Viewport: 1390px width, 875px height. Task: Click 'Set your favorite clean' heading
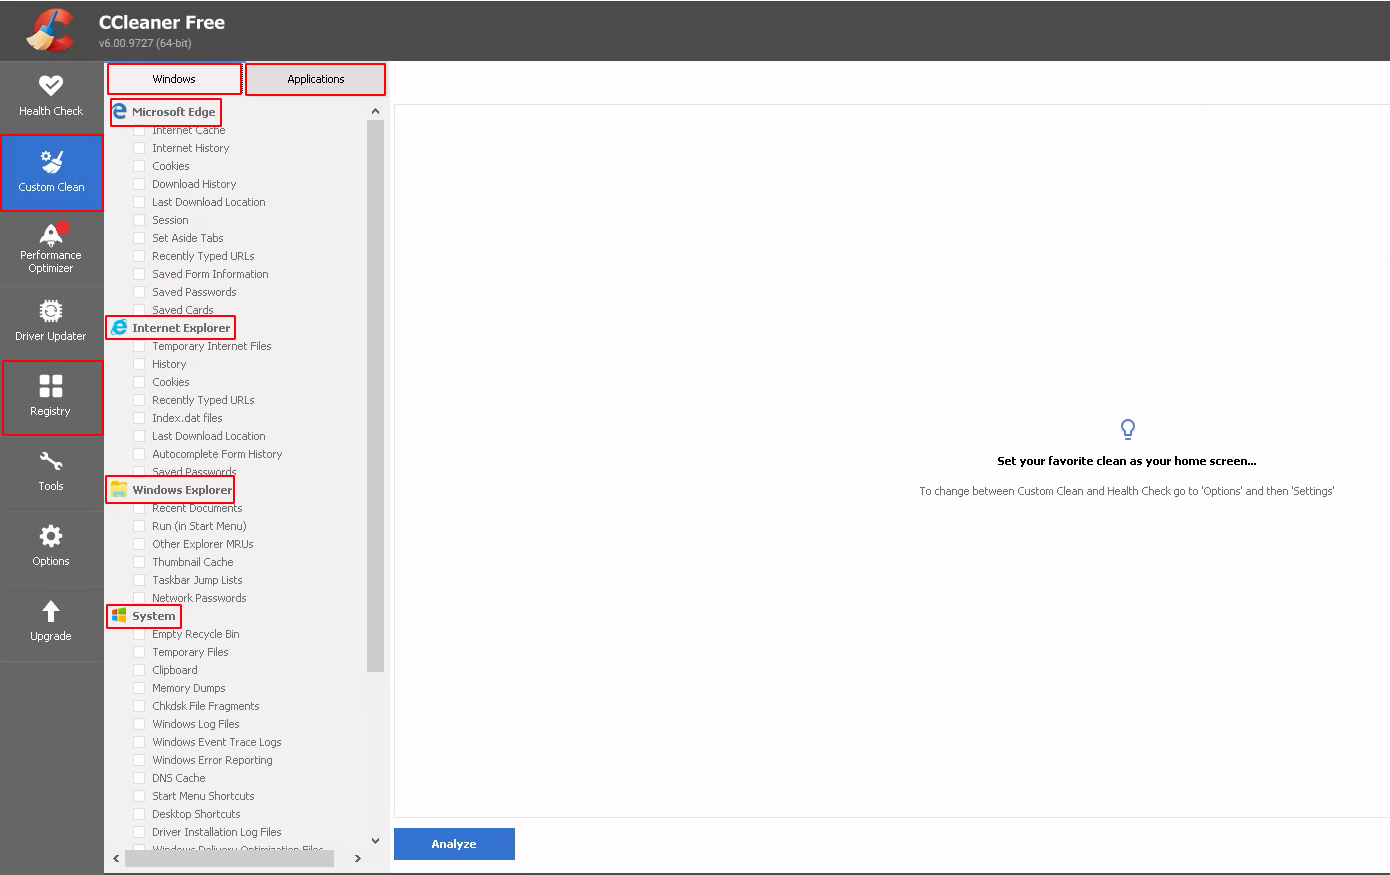click(1127, 461)
